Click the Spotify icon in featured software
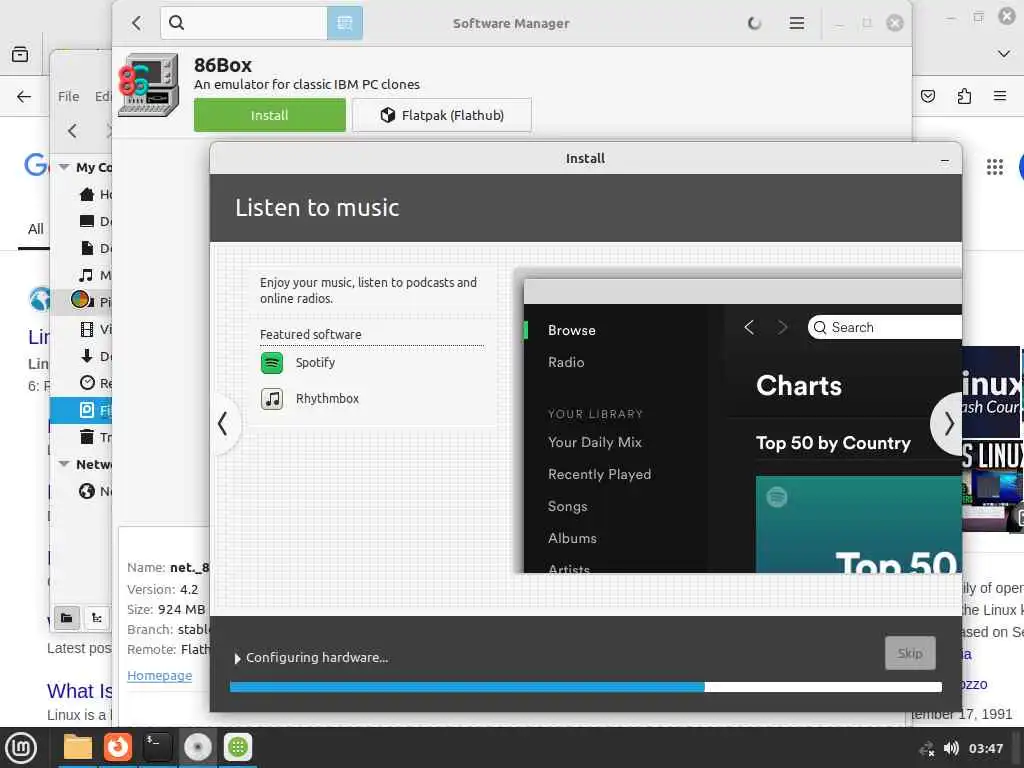 (272, 362)
